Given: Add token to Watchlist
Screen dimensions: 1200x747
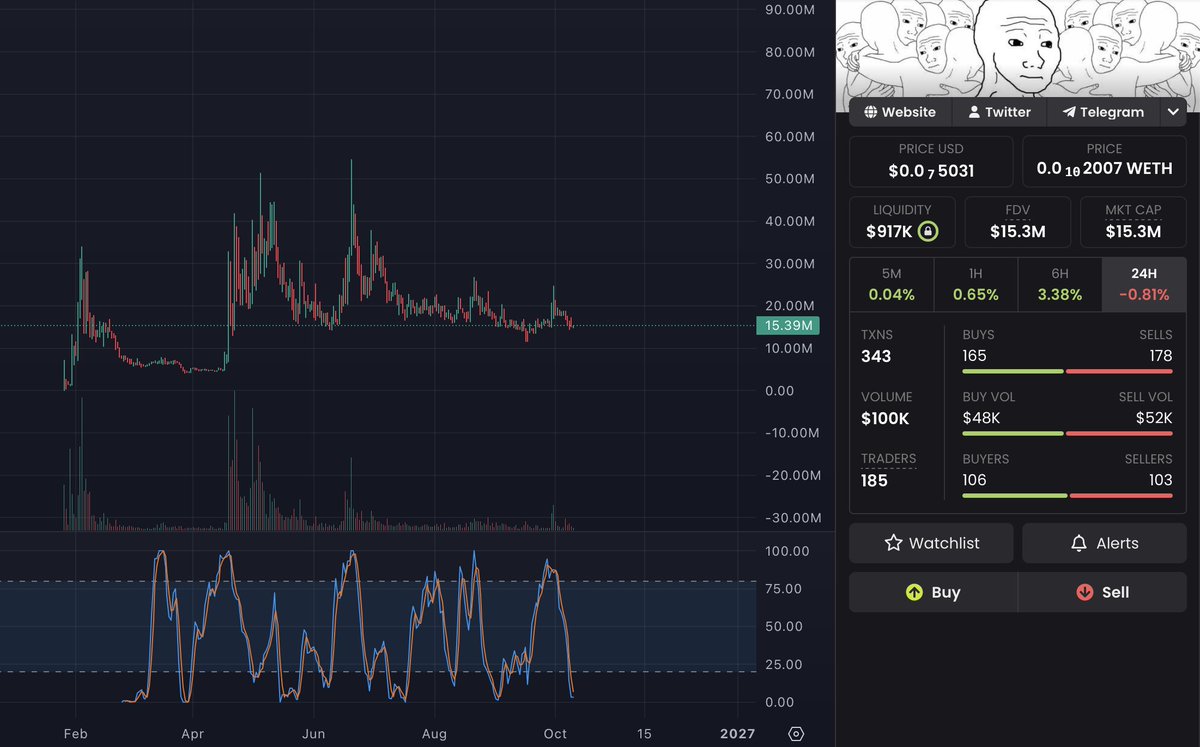Looking at the screenshot, I should 931,543.
